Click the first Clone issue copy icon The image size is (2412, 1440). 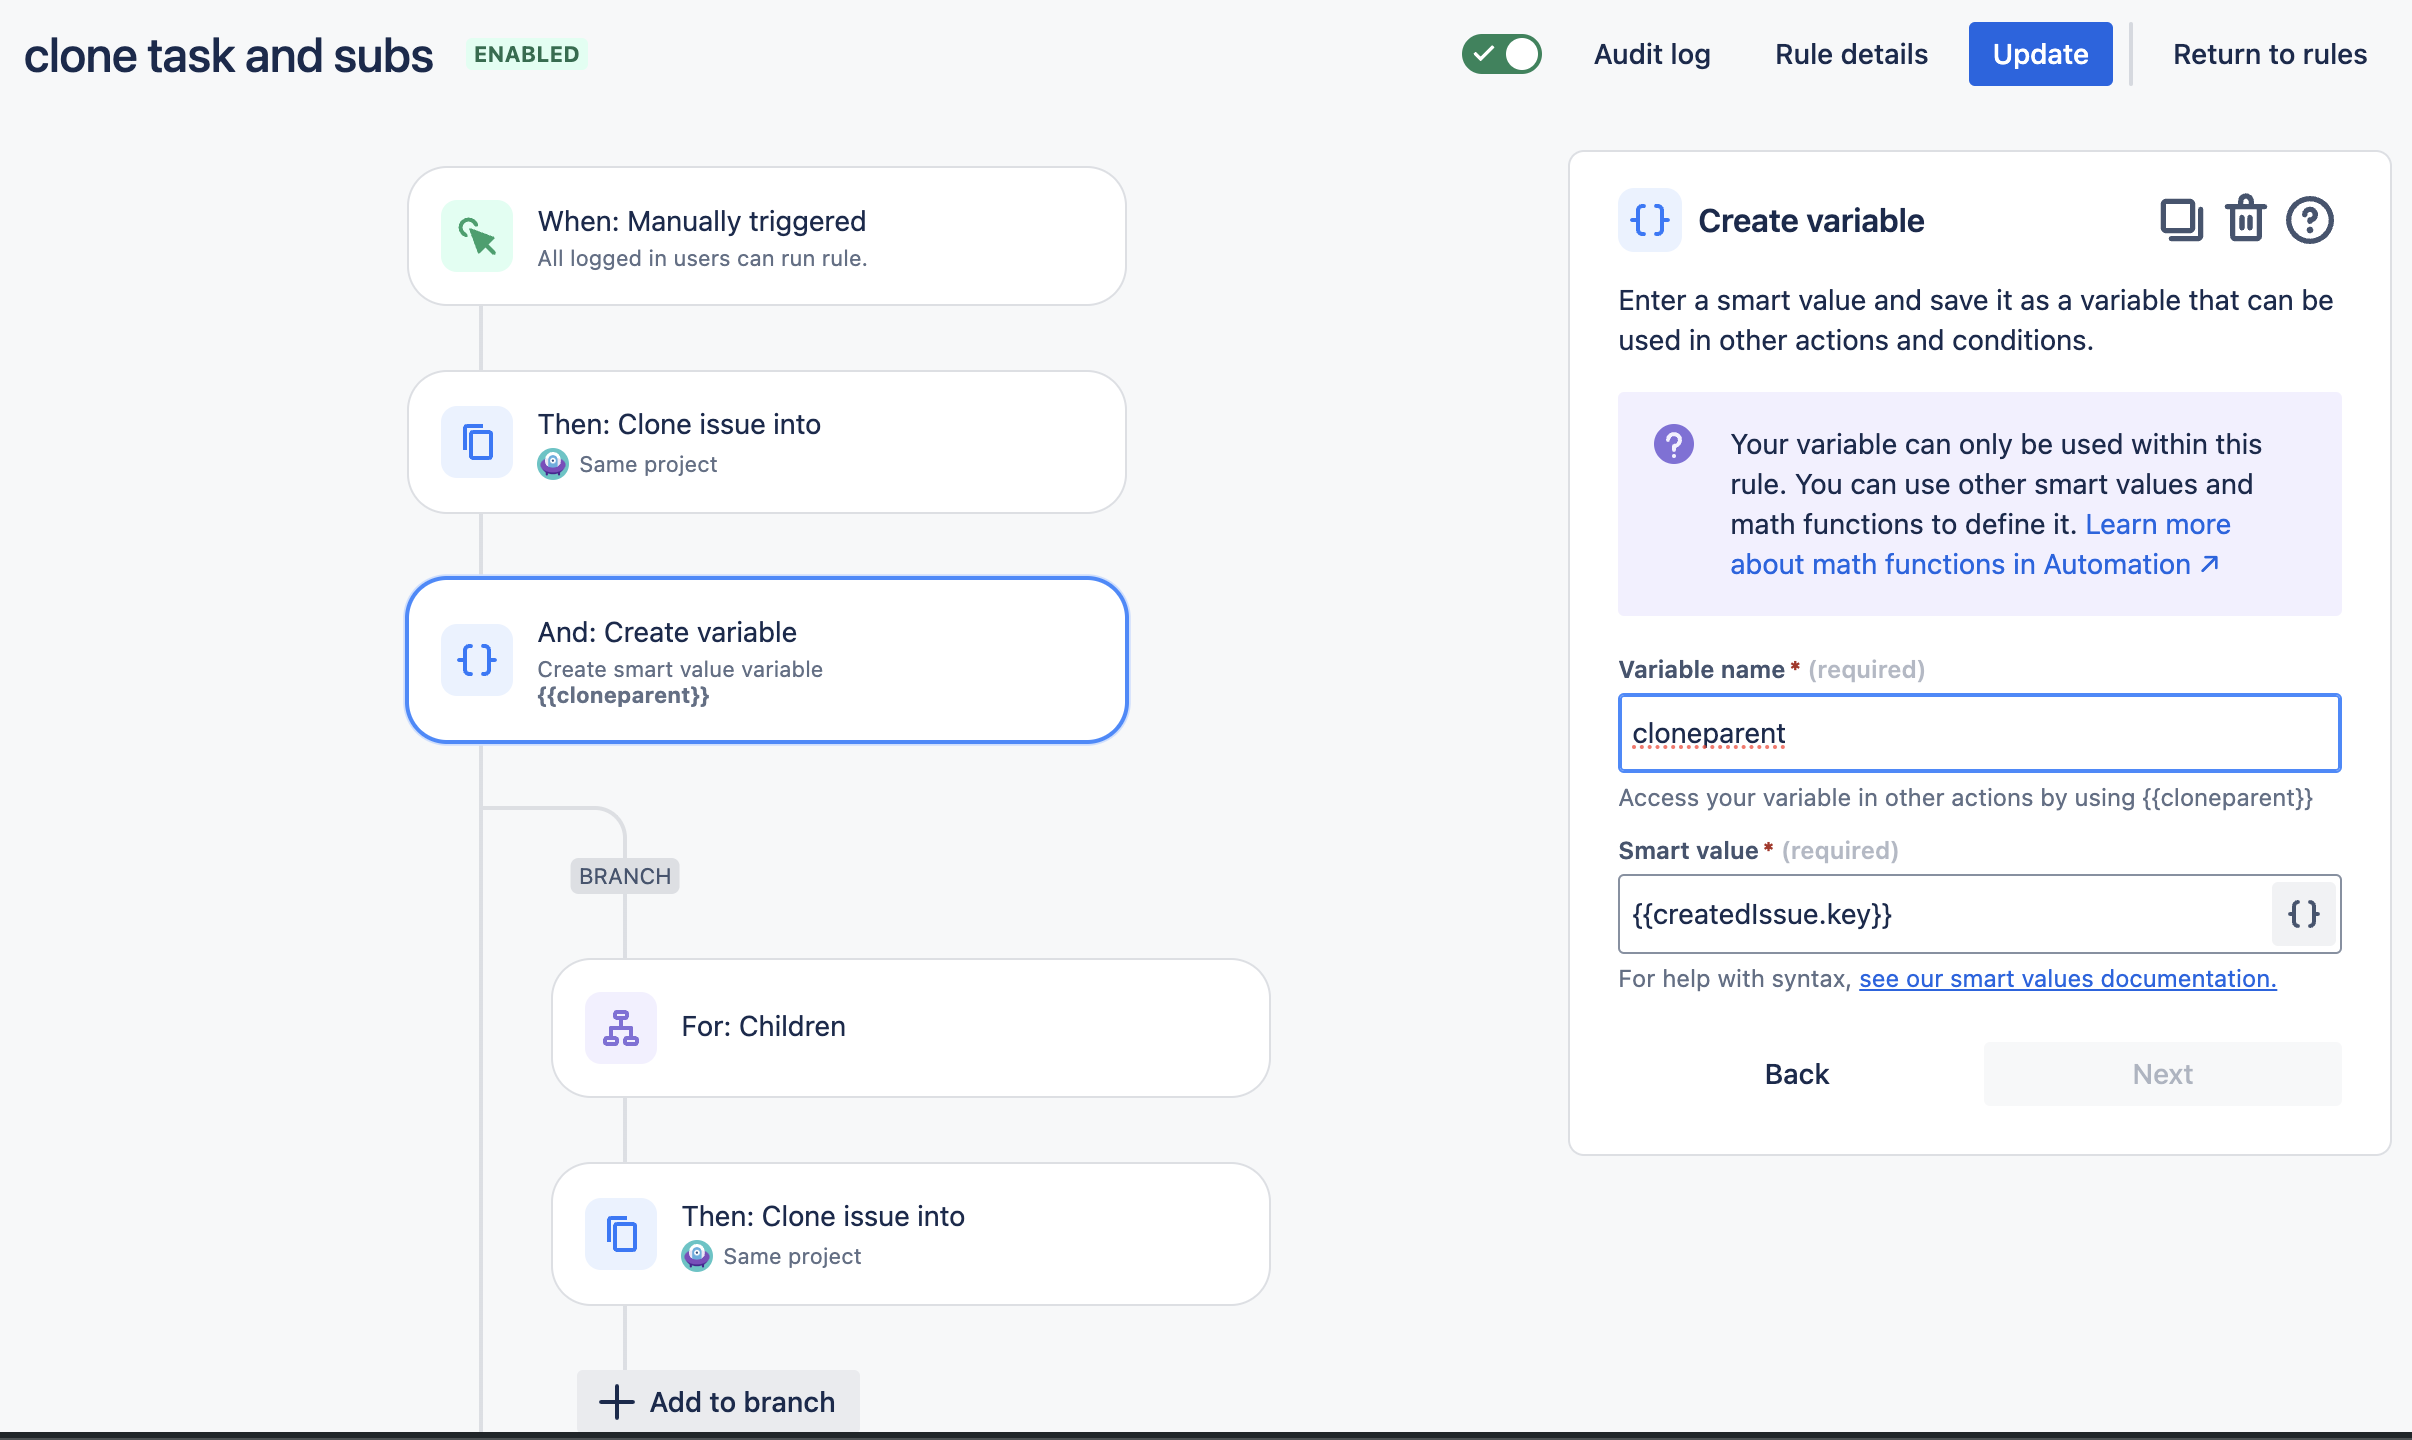[477, 442]
